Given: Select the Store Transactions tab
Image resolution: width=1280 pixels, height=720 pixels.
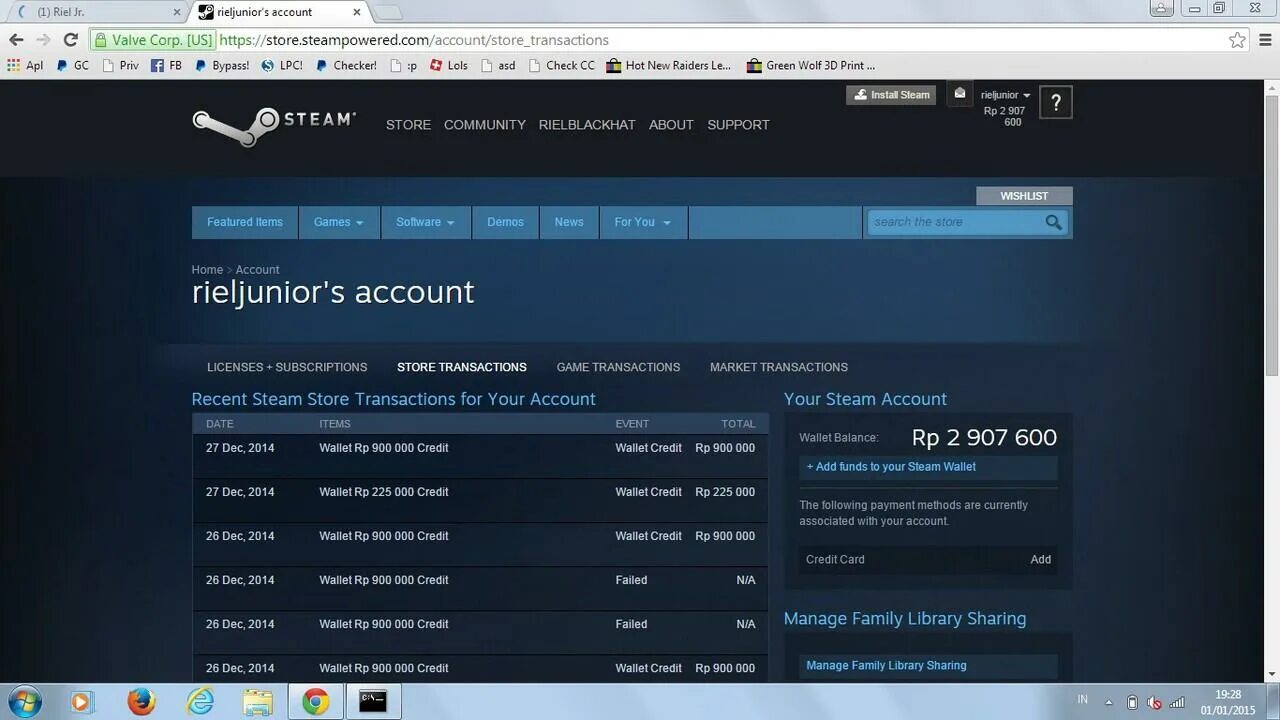Looking at the screenshot, I should click(462, 367).
